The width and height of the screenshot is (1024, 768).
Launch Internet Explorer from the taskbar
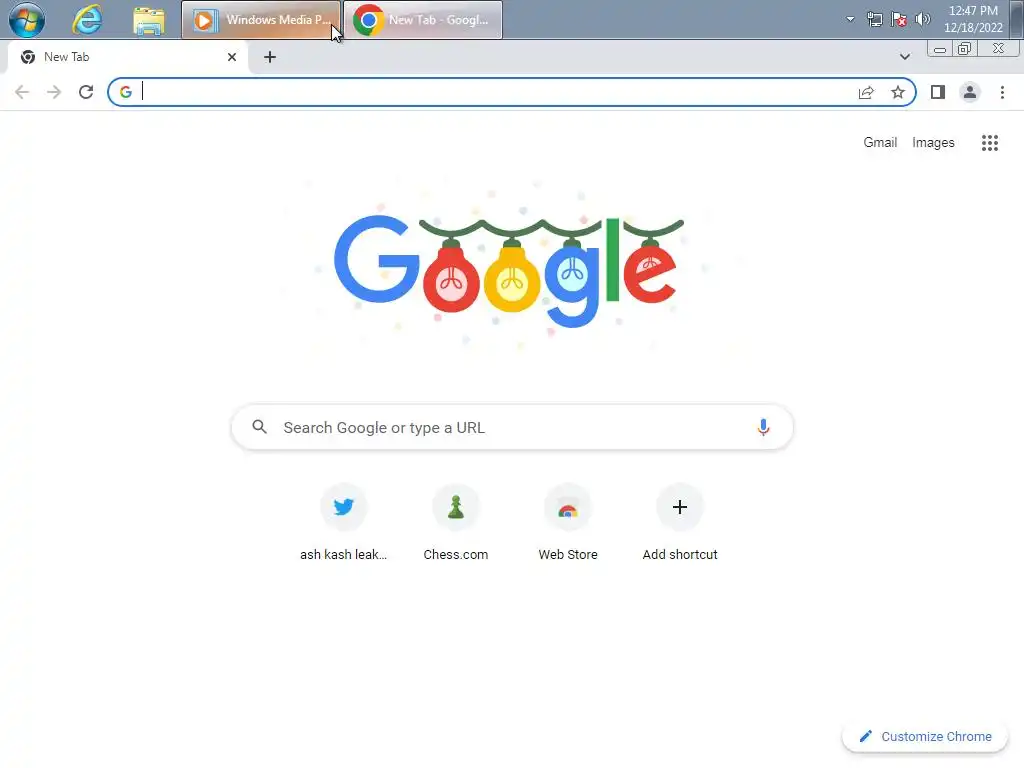tap(88, 20)
